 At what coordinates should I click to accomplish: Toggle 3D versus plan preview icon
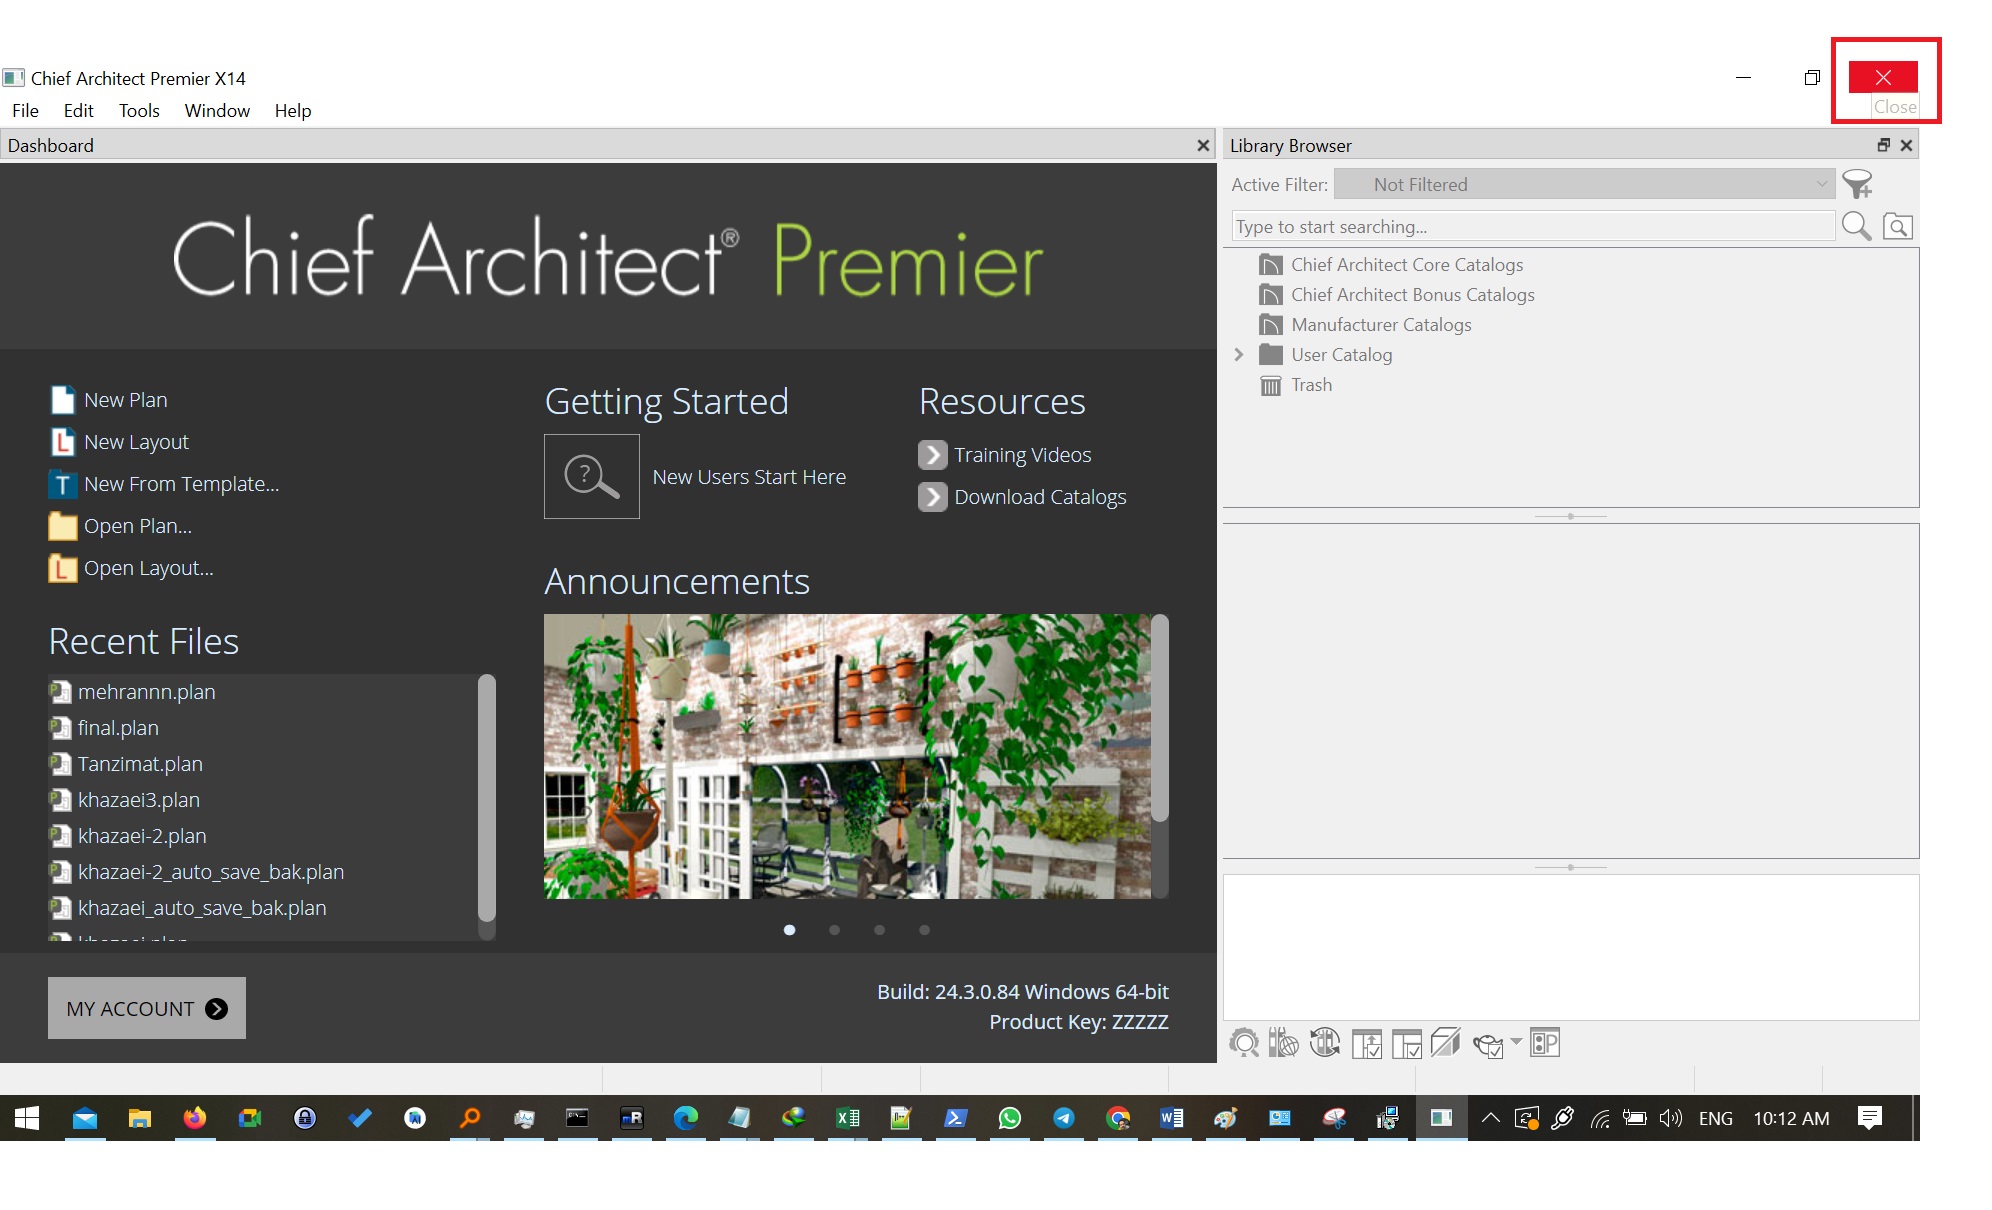click(x=1445, y=1044)
